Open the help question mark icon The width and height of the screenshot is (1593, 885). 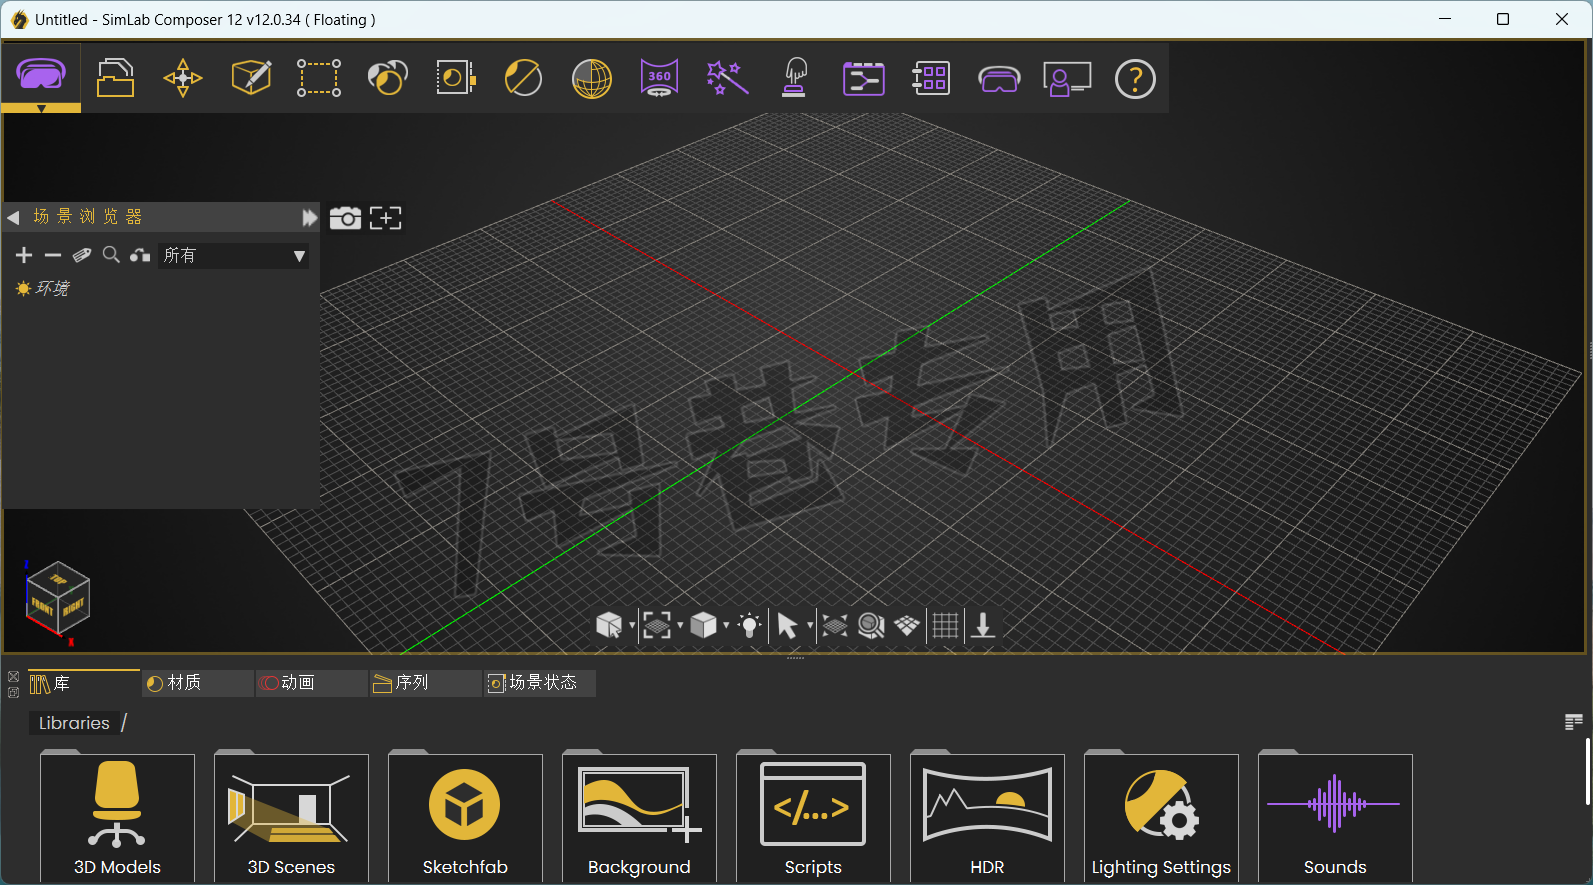[1135, 79]
